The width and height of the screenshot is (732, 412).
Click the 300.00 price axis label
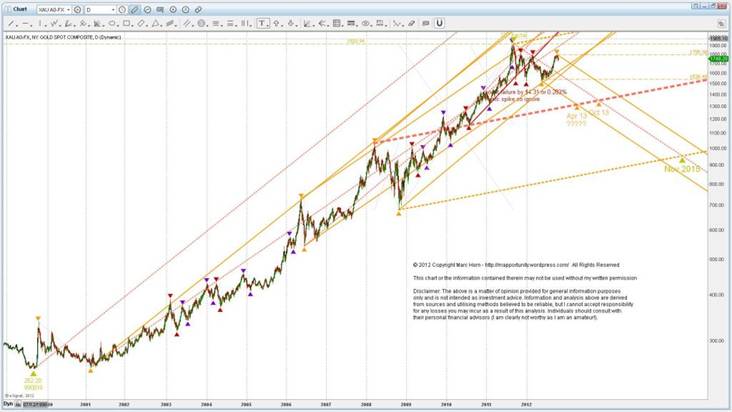[x=719, y=341]
